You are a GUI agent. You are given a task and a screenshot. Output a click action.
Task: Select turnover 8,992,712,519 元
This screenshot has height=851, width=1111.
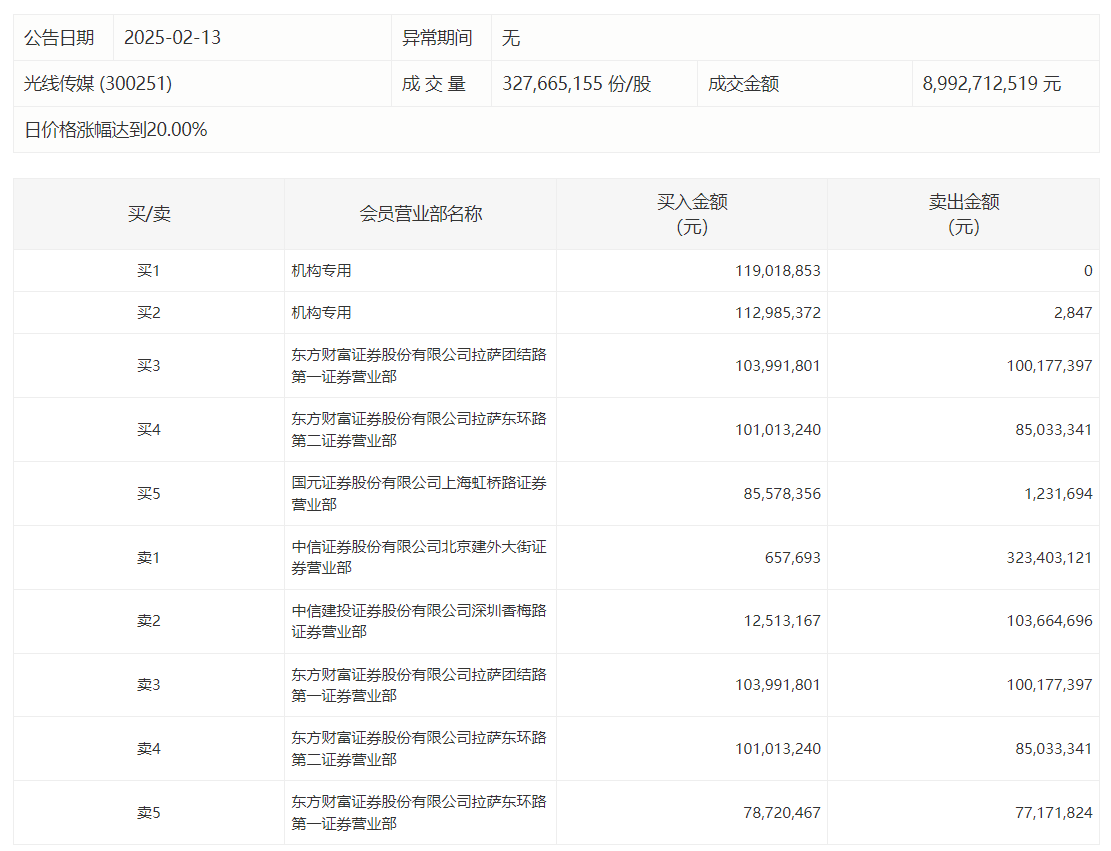[x=991, y=84]
